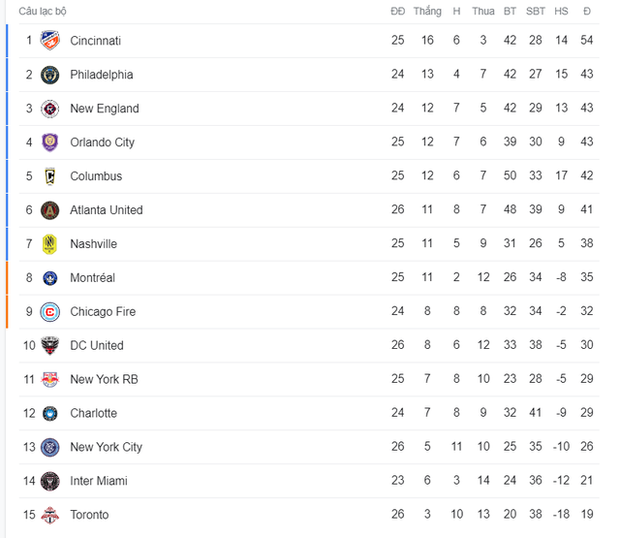Open the Montréal team link
Viewport: 620px width, 538px height.
92,278
